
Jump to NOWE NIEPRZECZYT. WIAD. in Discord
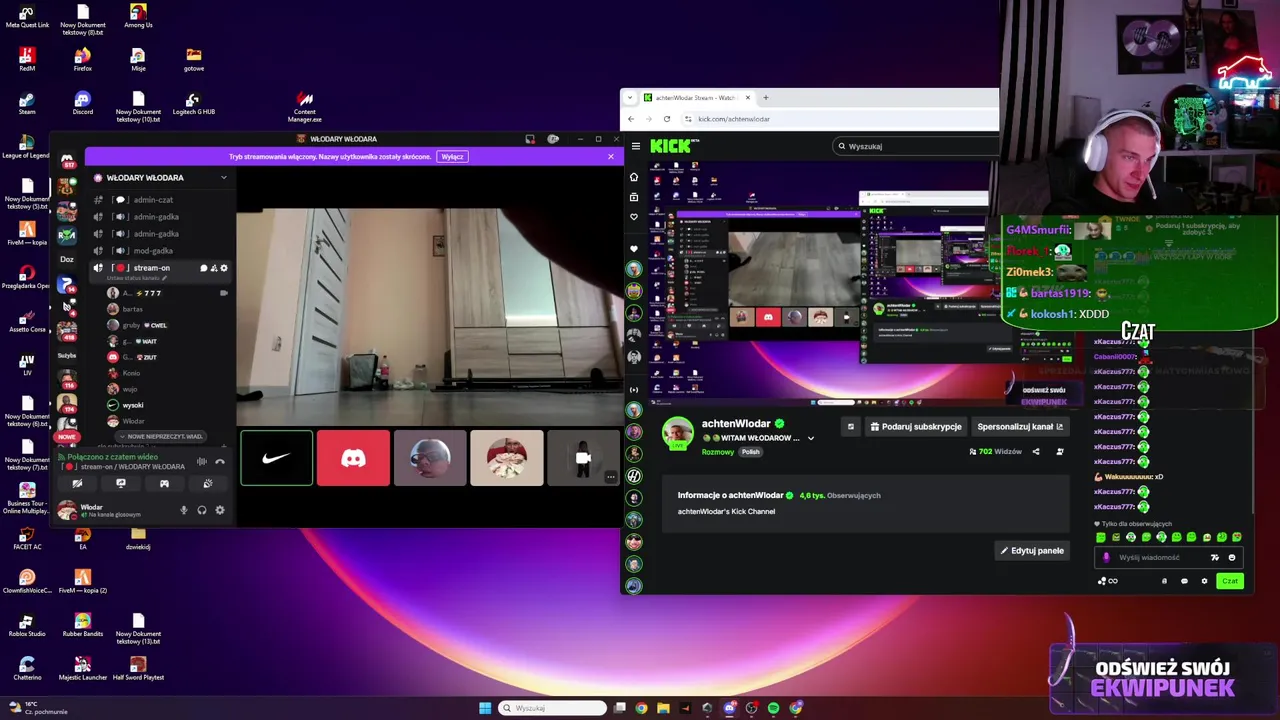point(161,437)
